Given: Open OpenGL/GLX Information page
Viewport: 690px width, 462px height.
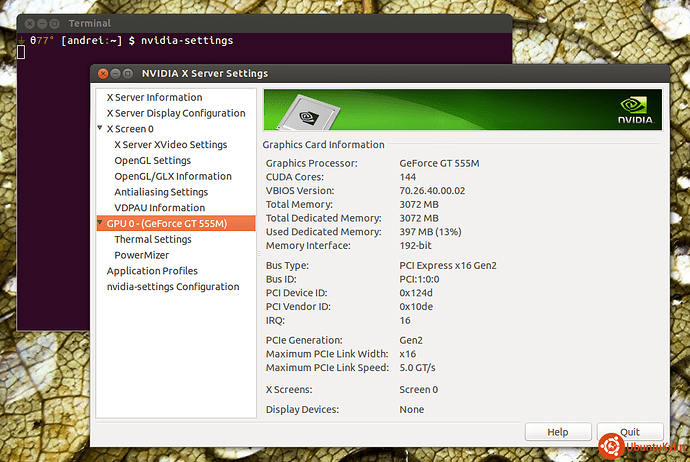Looking at the screenshot, I should tap(173, 176).
